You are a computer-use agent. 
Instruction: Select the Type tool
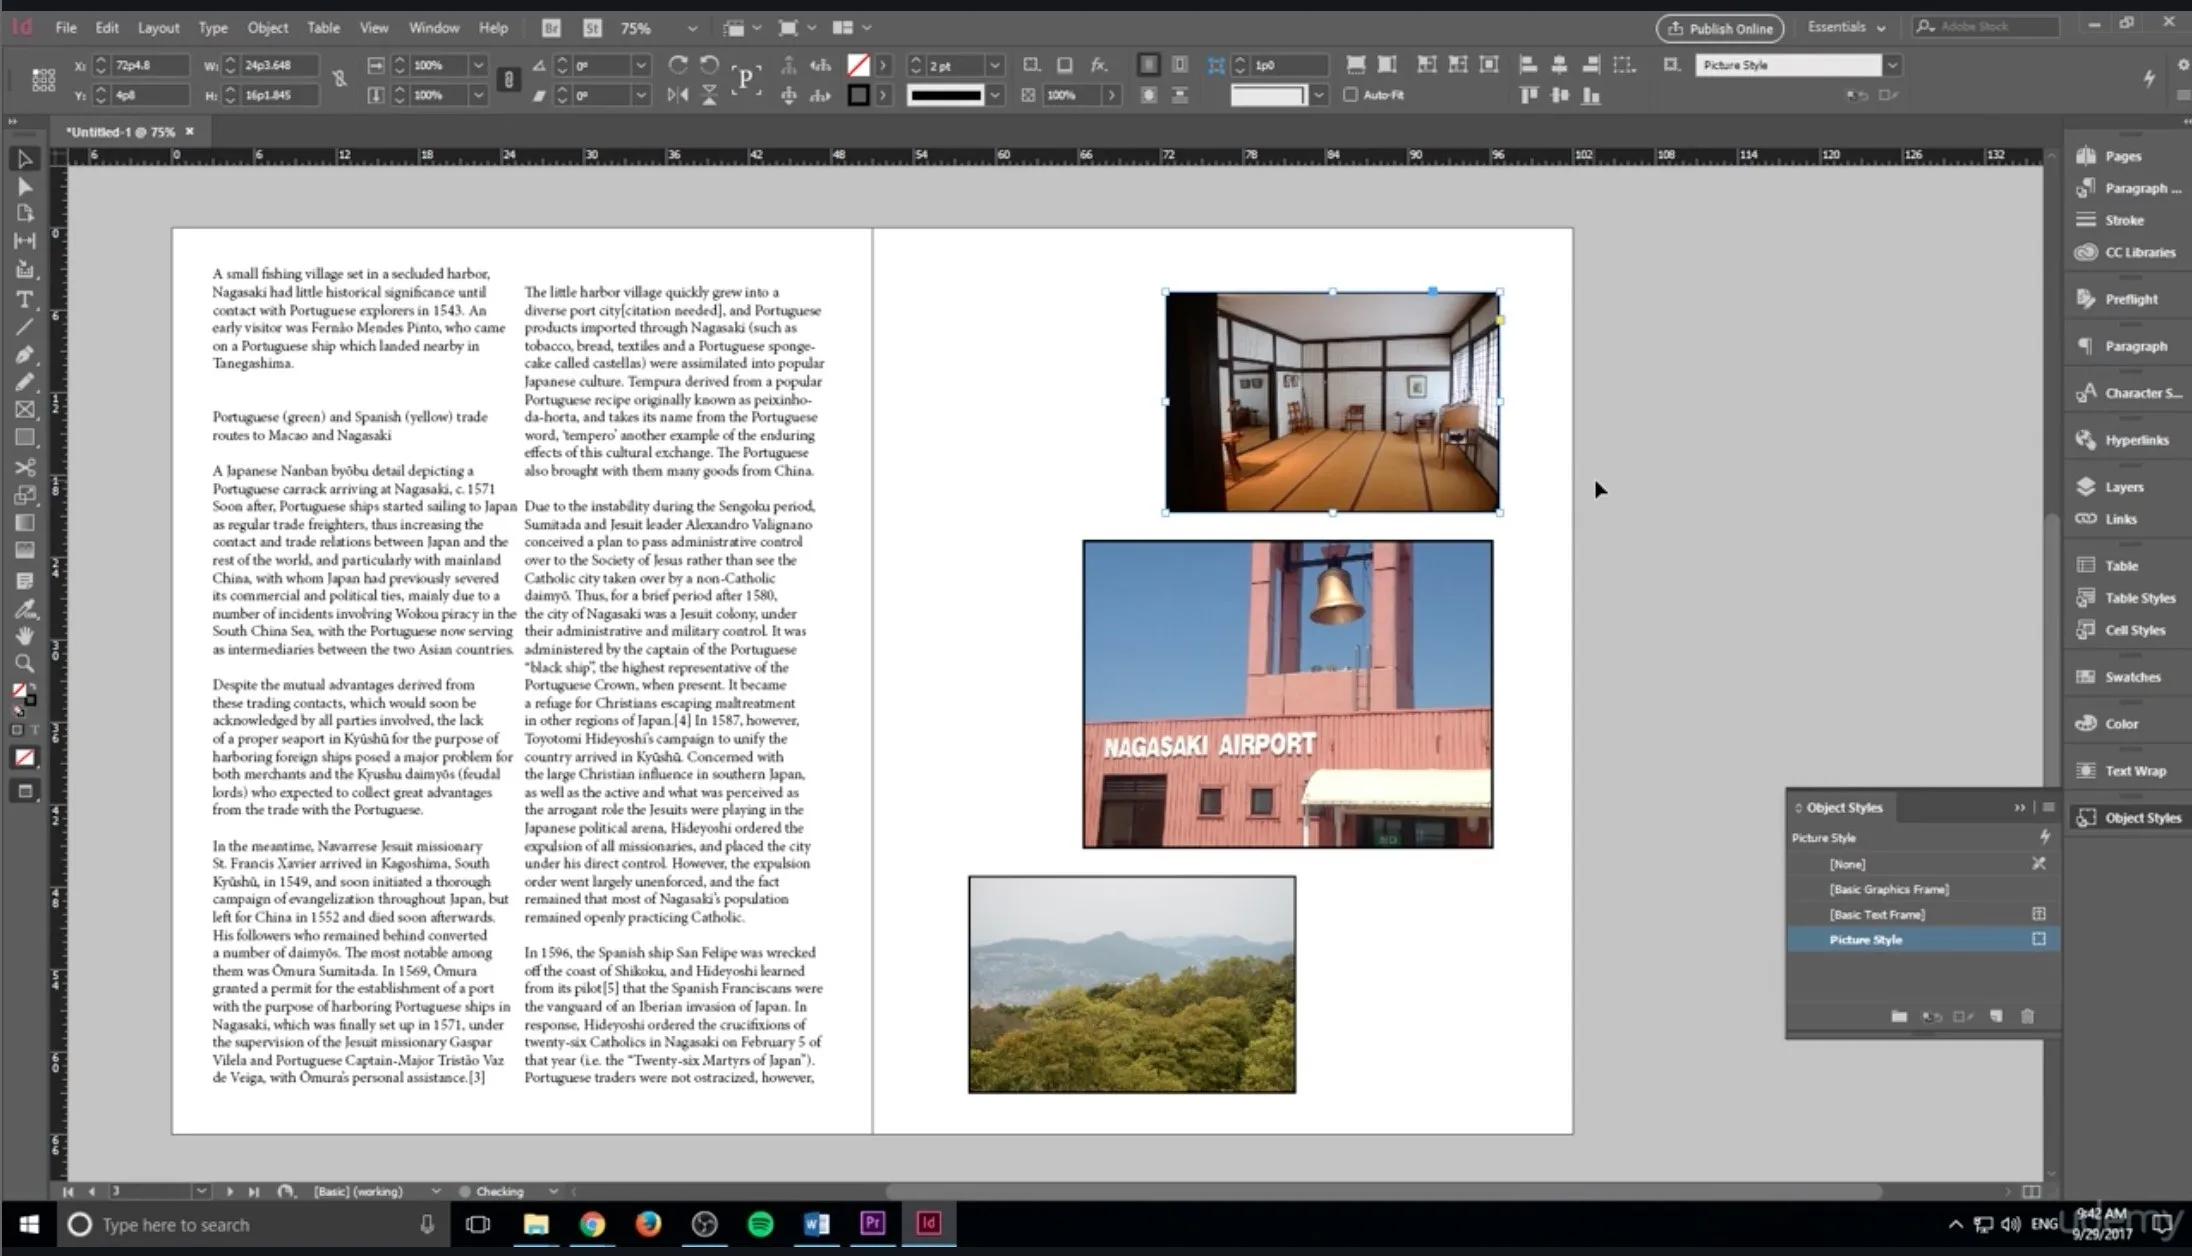click(25, 299)
